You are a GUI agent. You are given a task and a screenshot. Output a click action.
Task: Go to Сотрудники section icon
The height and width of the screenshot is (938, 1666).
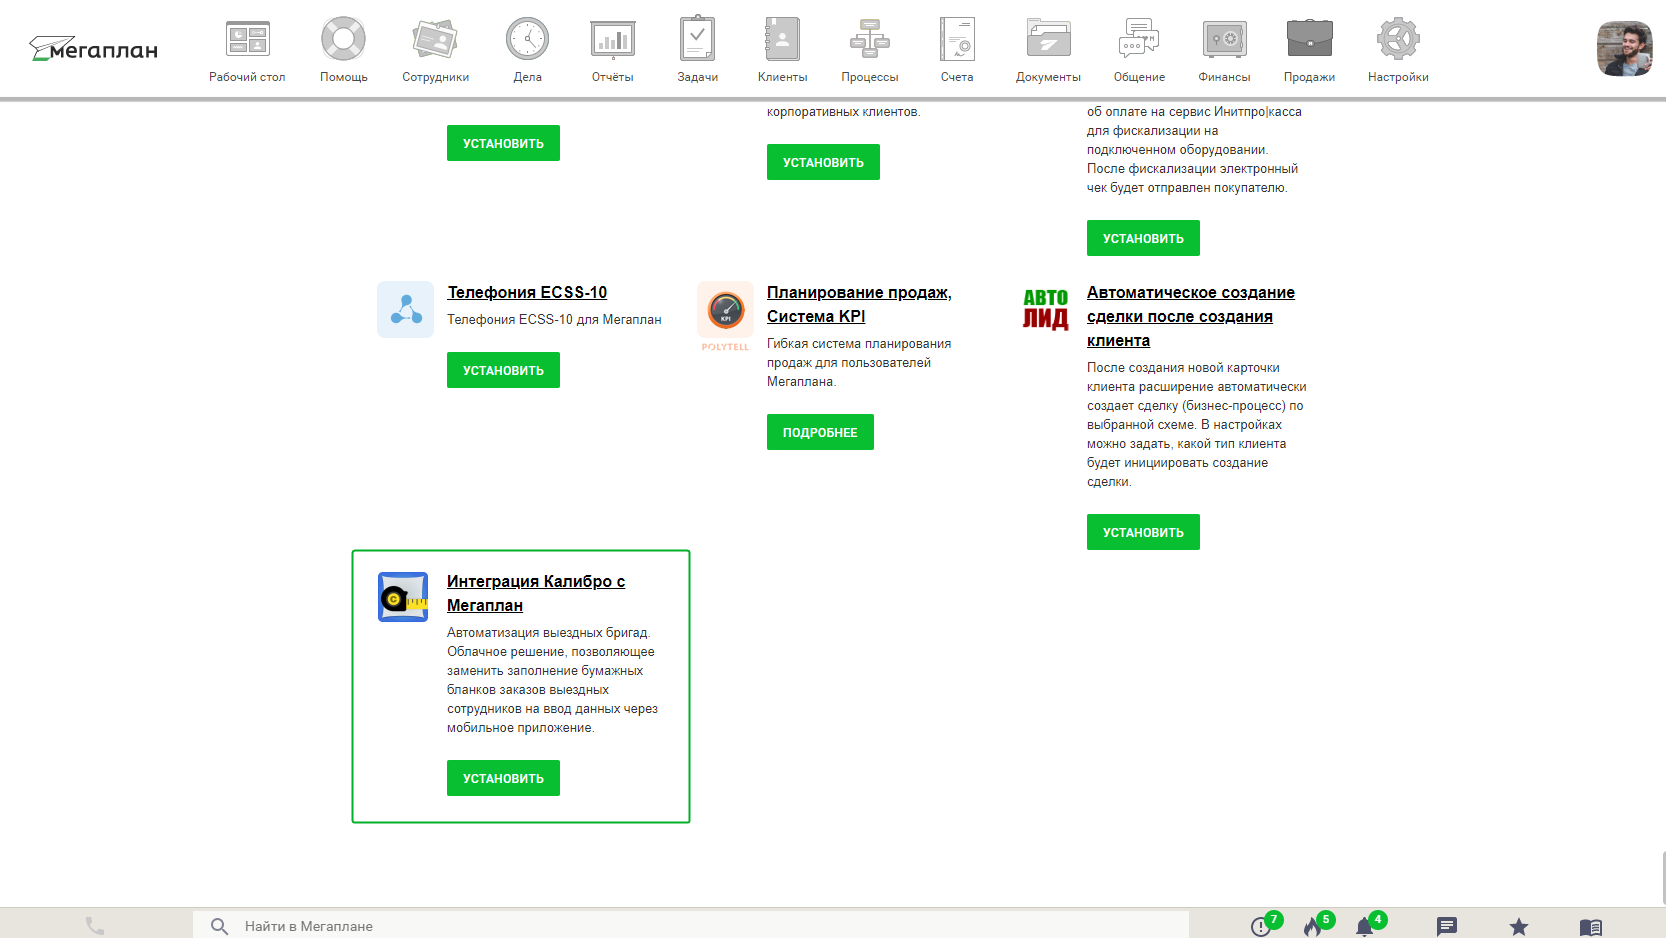(435, 40)
